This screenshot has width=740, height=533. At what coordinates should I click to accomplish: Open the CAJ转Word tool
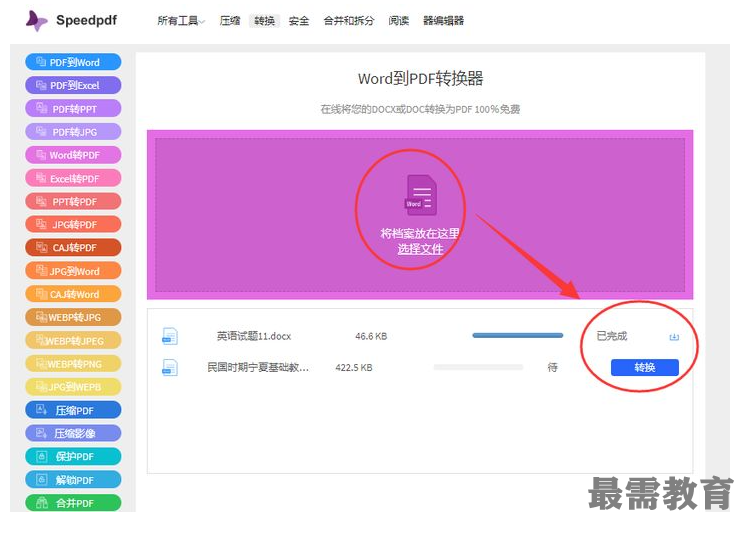click(73, 294)
